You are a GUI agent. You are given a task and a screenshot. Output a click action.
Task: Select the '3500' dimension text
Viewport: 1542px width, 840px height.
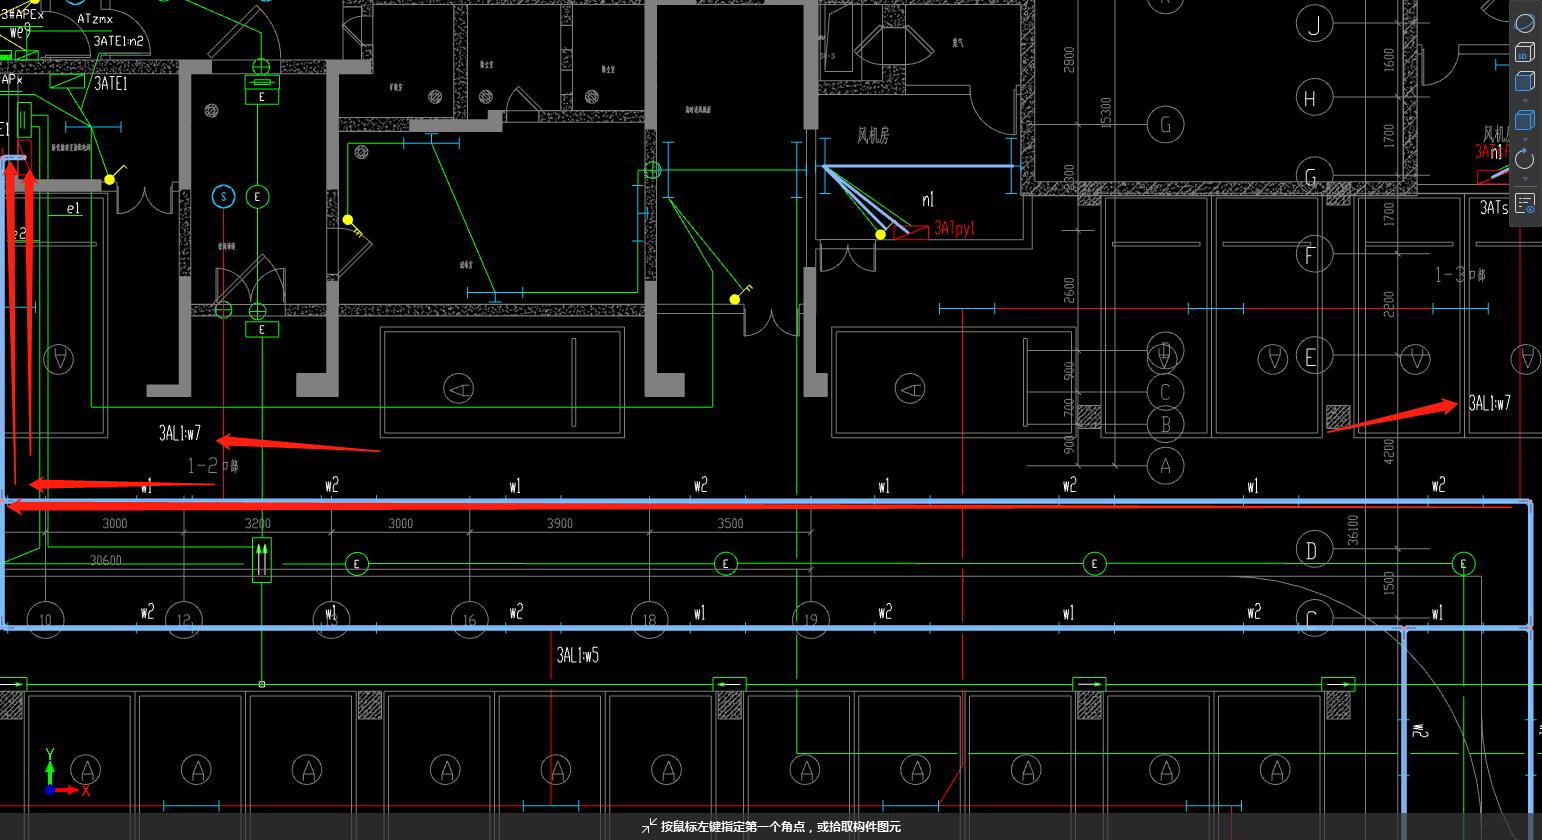730,523
